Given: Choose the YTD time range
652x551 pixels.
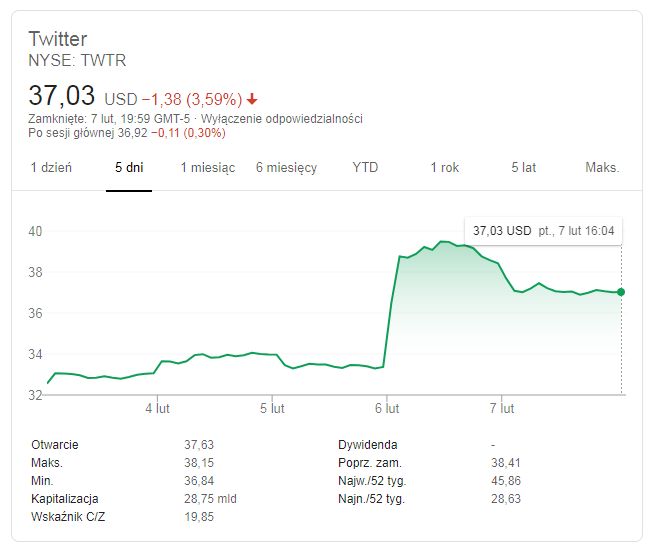Looking at the screenshot, I should click(x=365, y=168).
